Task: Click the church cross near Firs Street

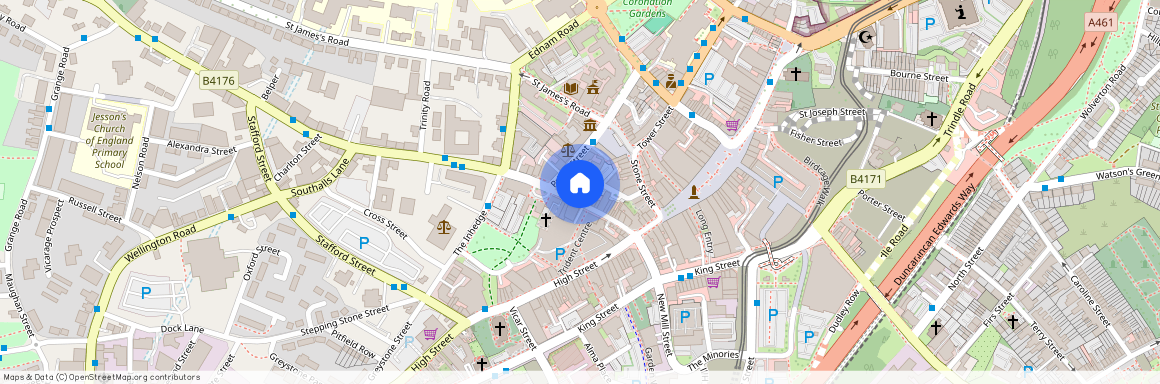Action: coord(1013,321)
